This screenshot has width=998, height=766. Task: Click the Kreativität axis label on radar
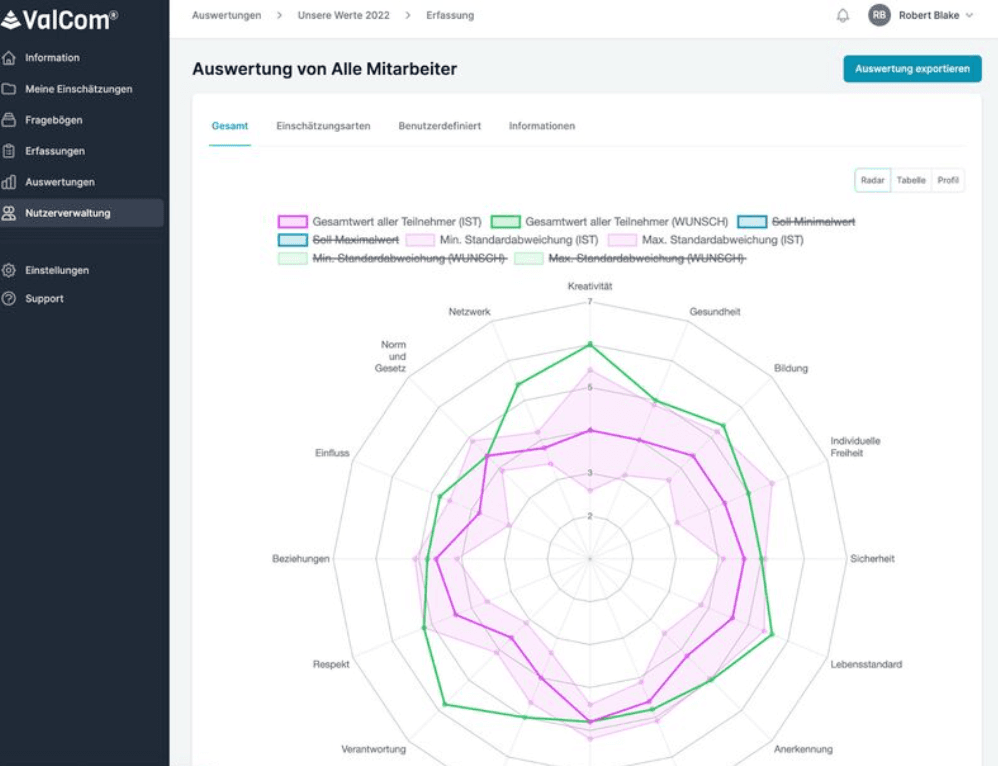point(590,287)
